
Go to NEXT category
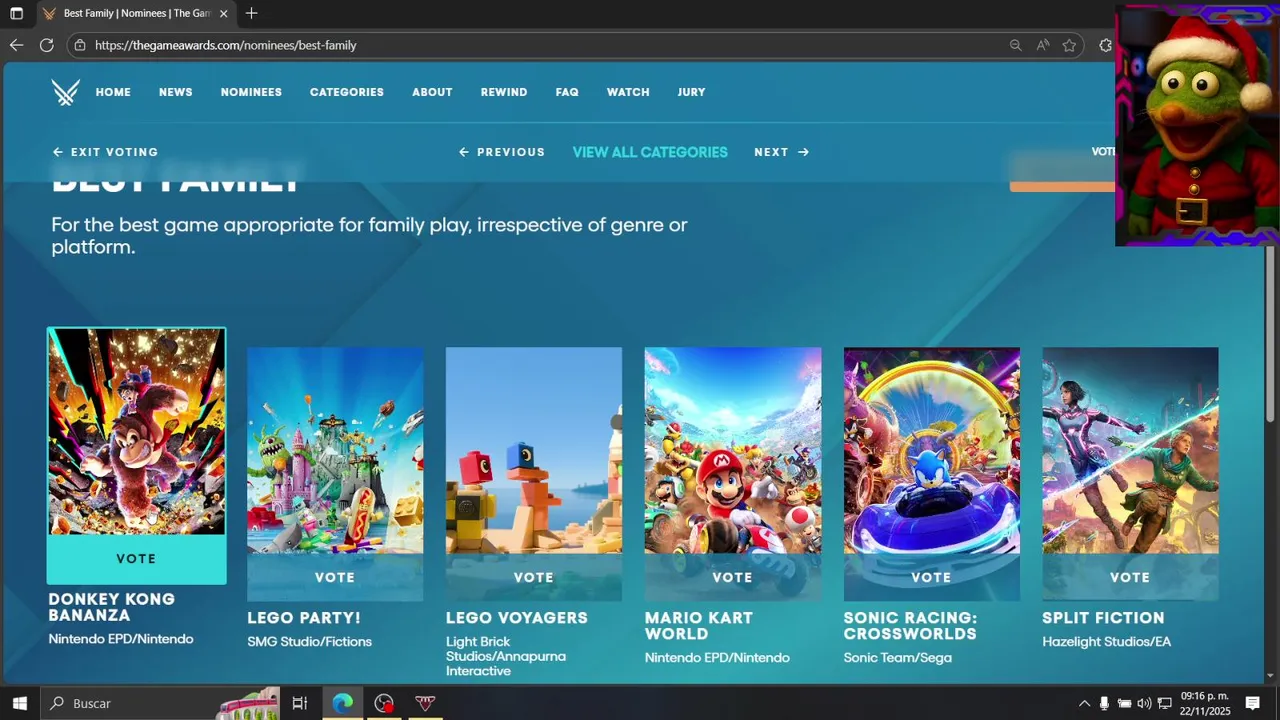781,152
